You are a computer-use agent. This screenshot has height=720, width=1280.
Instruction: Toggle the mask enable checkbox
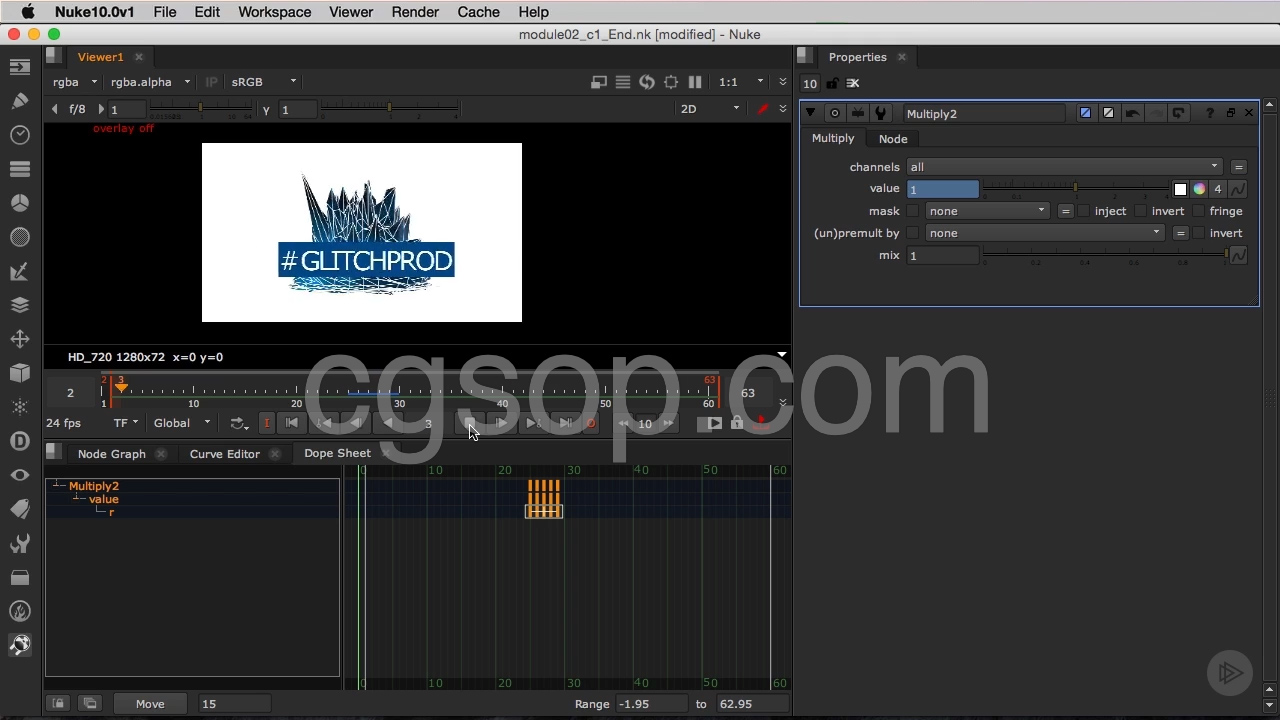(913, 211)
